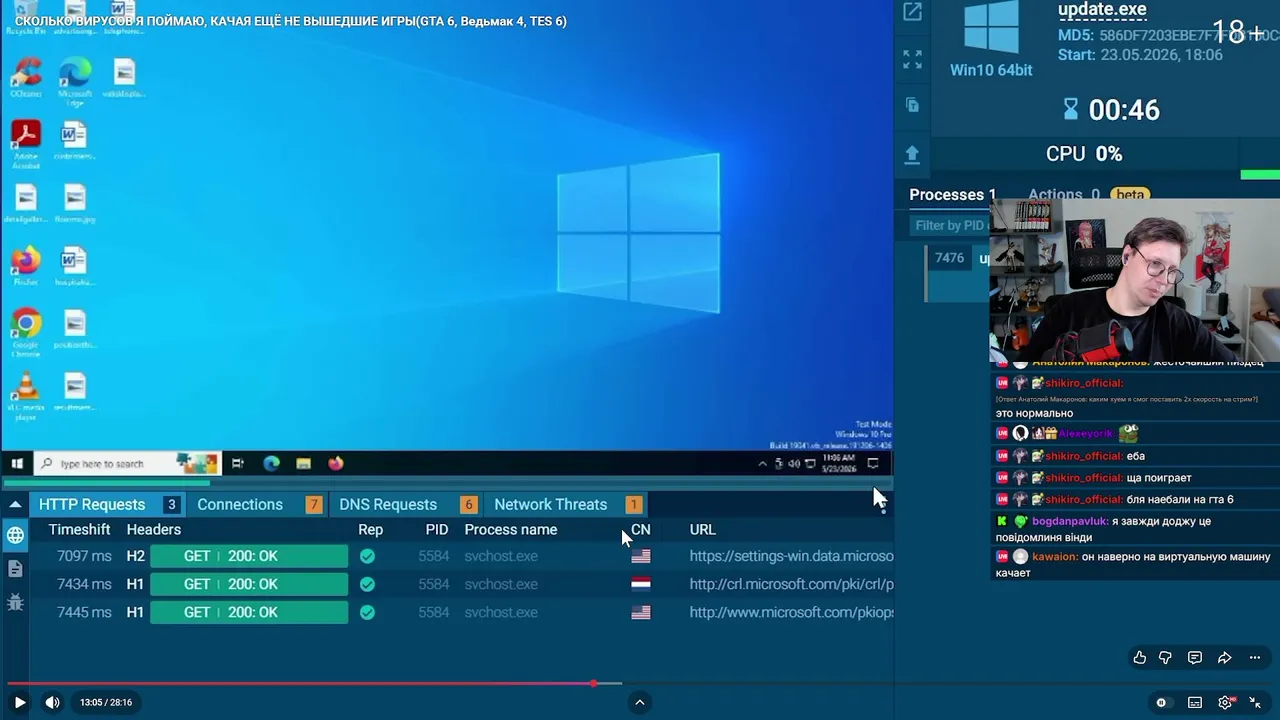
Task: Expand the video chapters chevron button
Action: pyautogui.click(x=640, y=702)
